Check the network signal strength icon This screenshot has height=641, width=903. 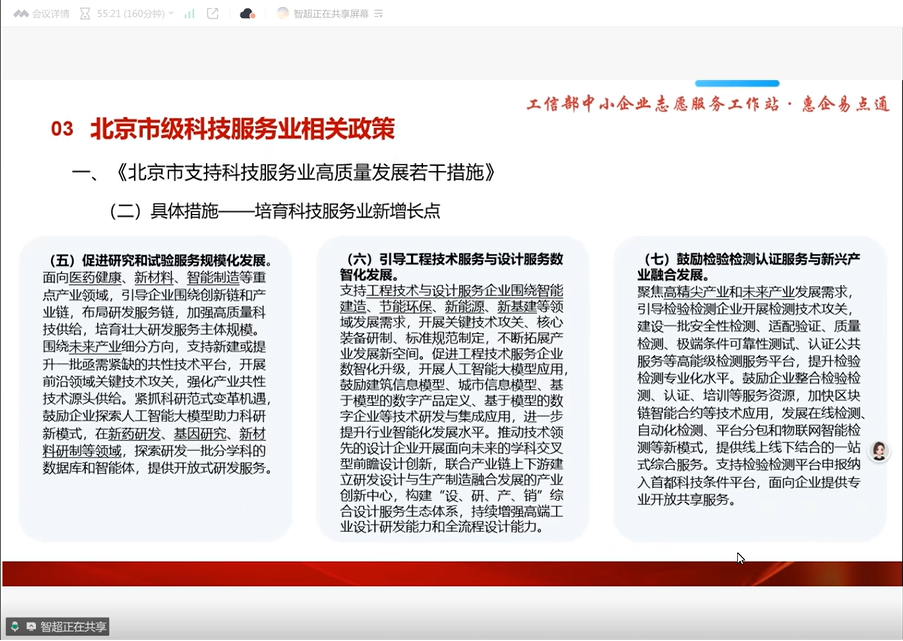189,13
